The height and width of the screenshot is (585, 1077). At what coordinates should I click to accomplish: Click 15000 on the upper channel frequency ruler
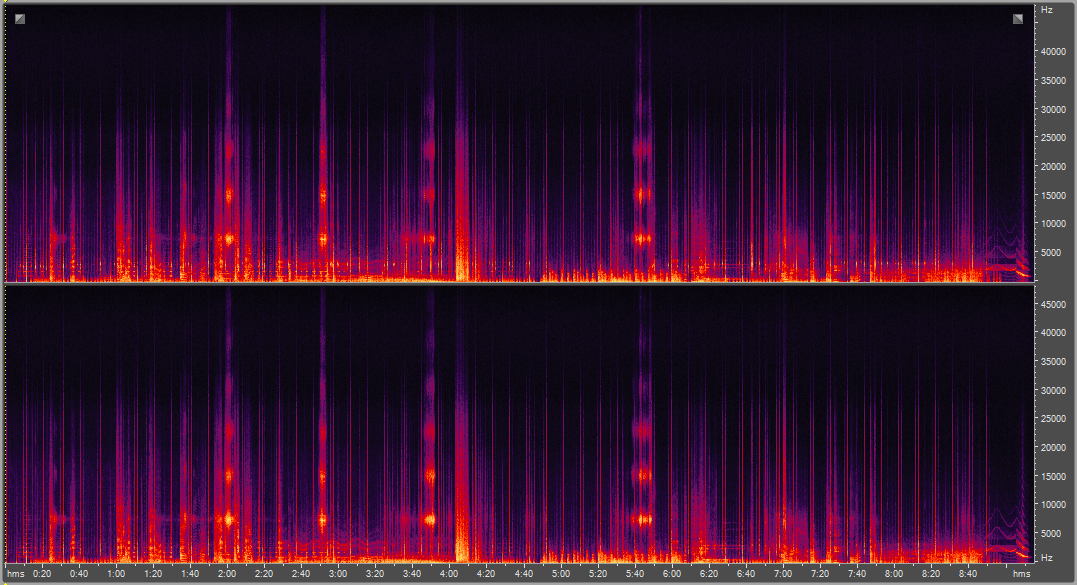click(x=1054, y=196)
